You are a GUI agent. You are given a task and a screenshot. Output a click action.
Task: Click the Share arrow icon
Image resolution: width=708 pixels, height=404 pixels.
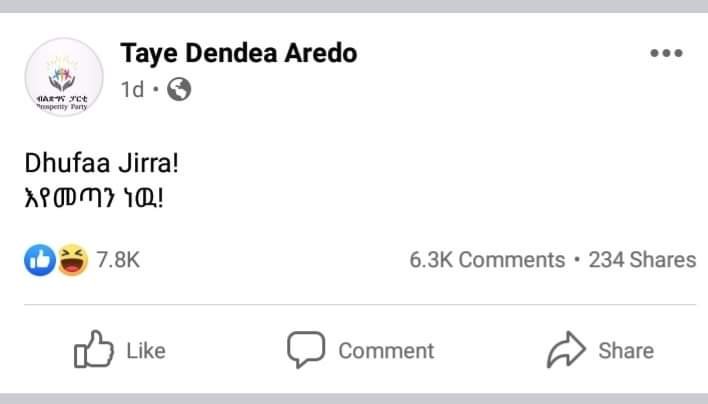566,350
